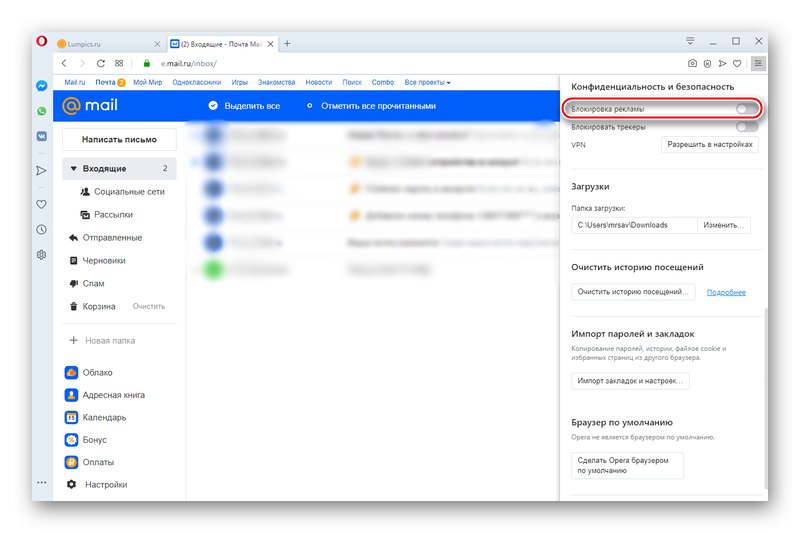Click Сделать Opera браузером по умолчанию
This screenshot has width=800, height=533.
pyautogui.click(x=627, y=465)
